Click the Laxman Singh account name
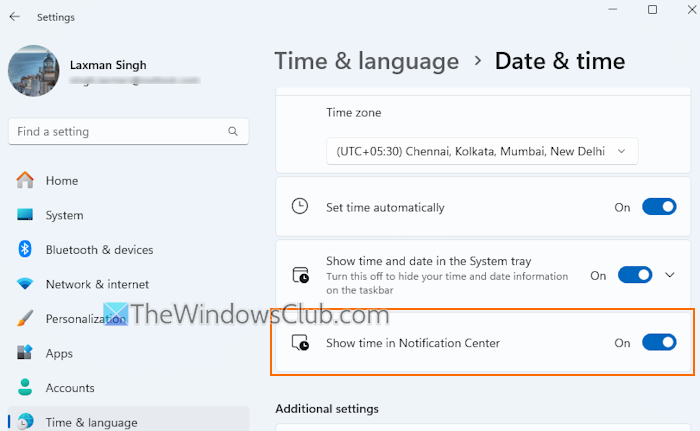The height and width of the screenshot is (431, 700). [108, 65]
